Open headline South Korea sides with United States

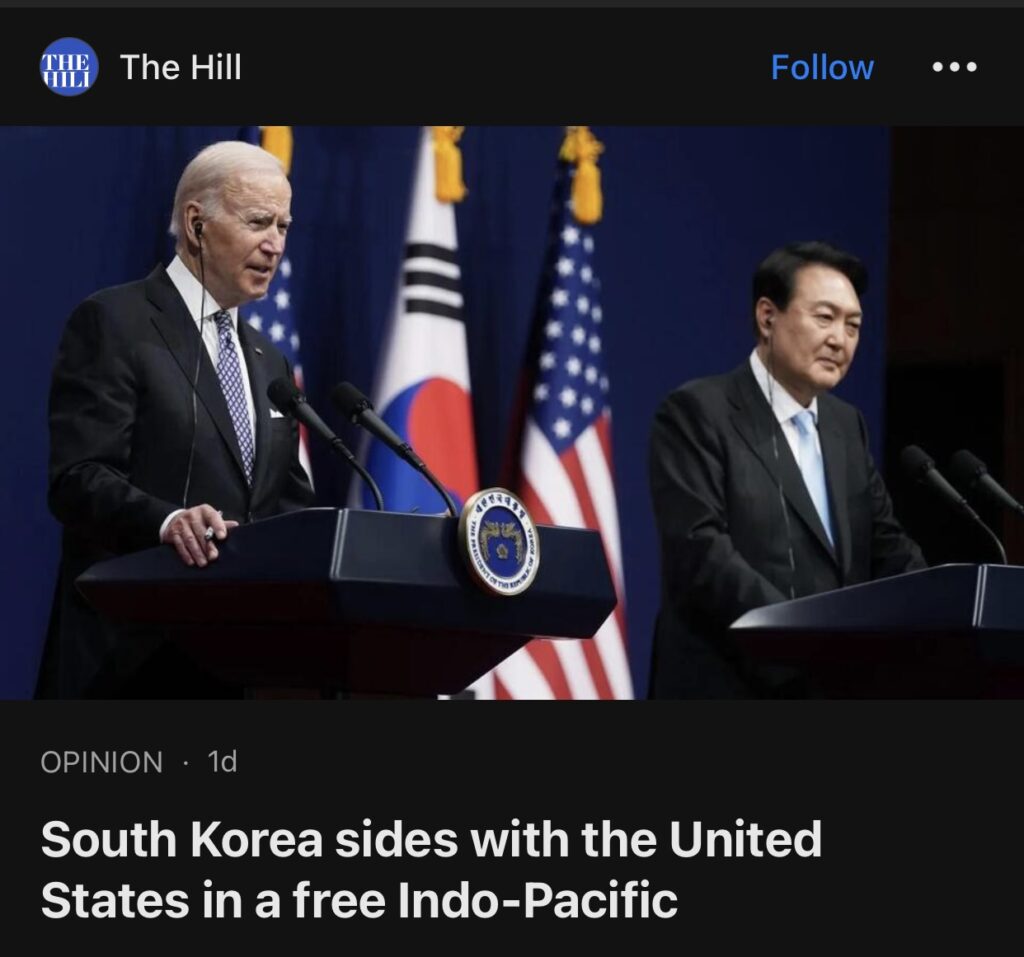pos(431,869)
